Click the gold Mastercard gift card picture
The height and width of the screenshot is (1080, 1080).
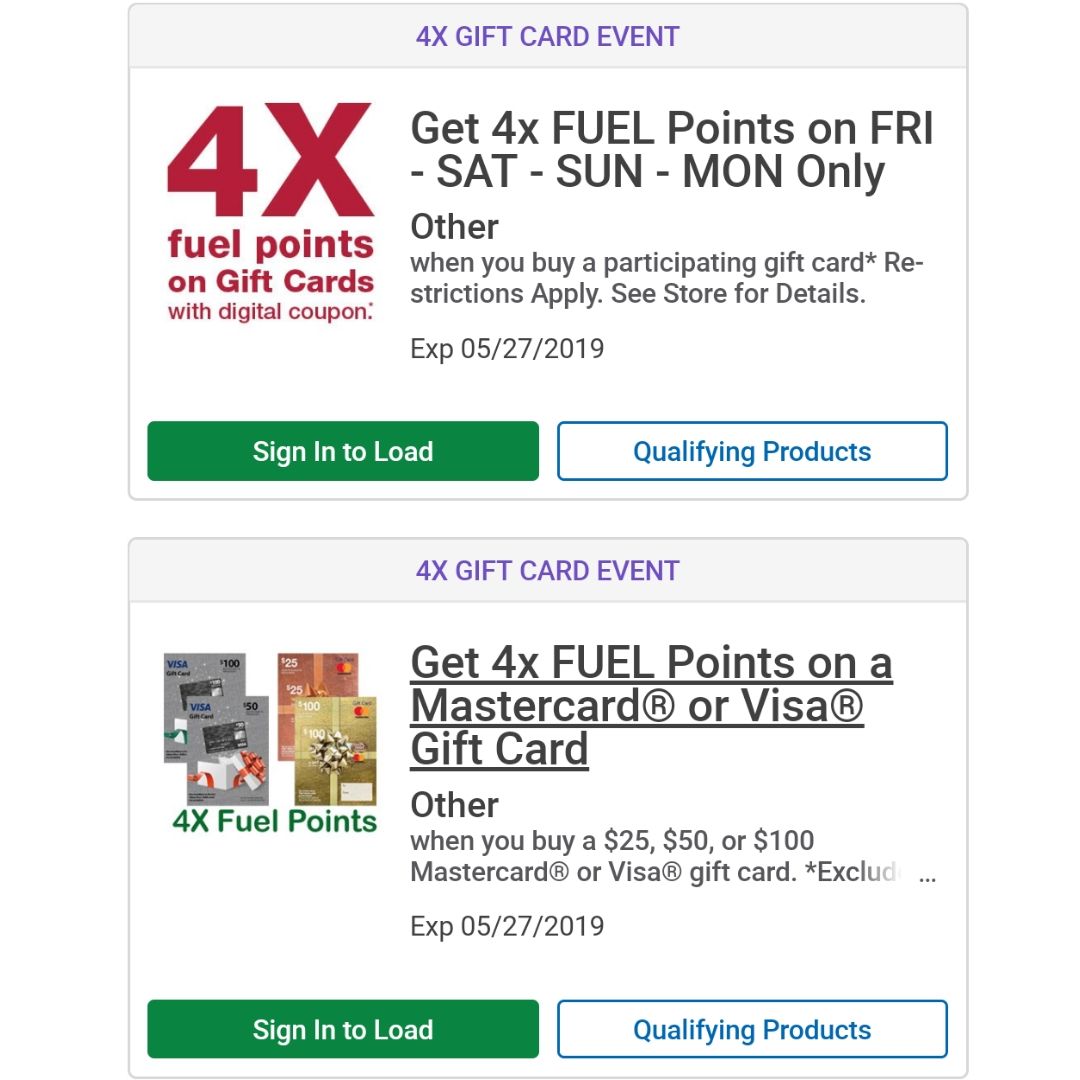pos(335,751)
